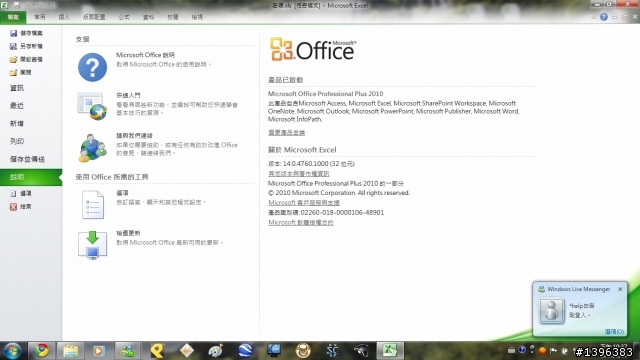Screen dimensions: 640x360
Task: Open the Google Earth icon in the taskbar
Action: coord(245,351)
